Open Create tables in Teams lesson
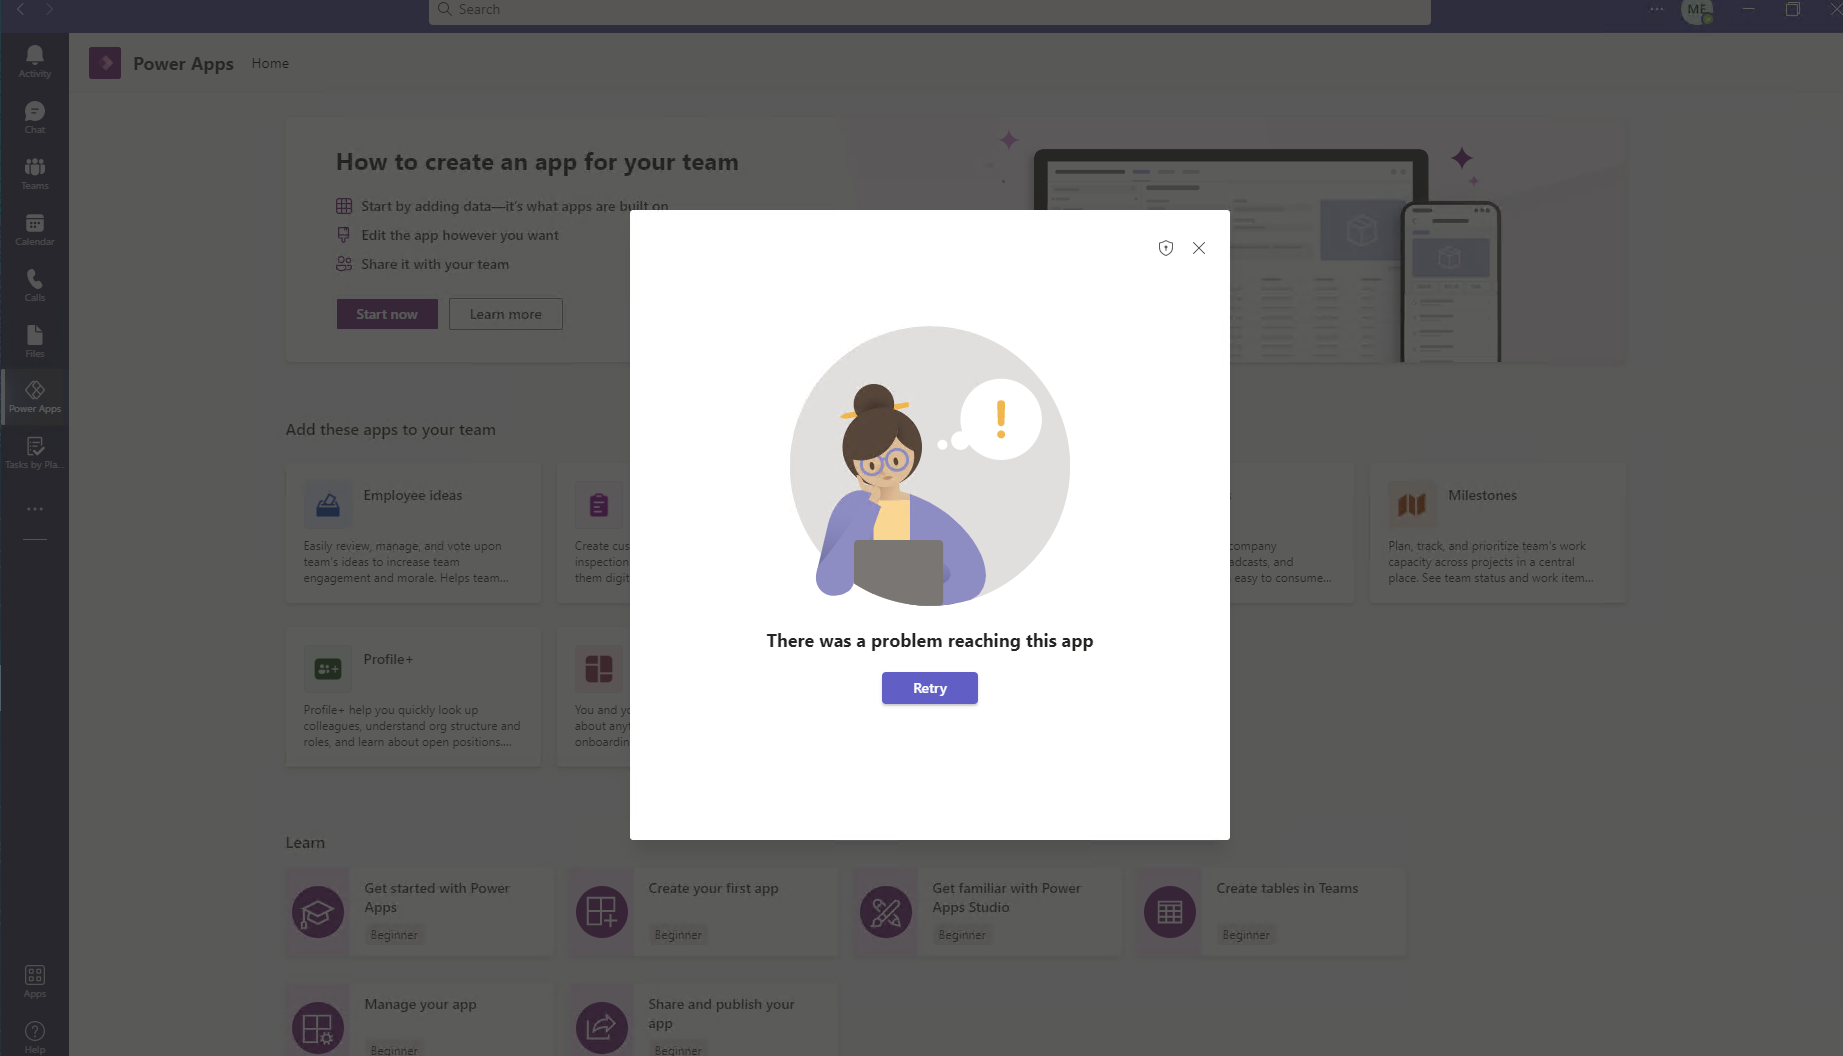Viewport: 1843px width, 1056px height. click(x=1272, y=912)
